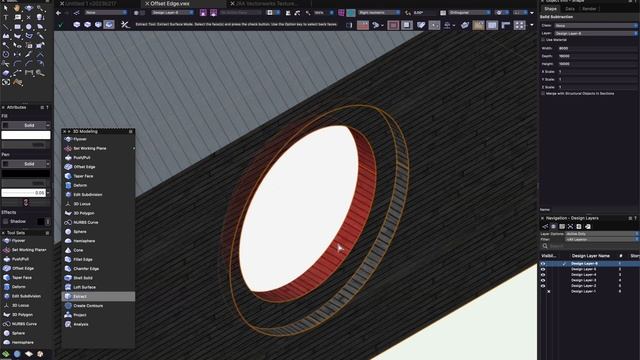
Task: Choose Set Working Plane in 3D Modeling palette
Action: coord(98,149)
